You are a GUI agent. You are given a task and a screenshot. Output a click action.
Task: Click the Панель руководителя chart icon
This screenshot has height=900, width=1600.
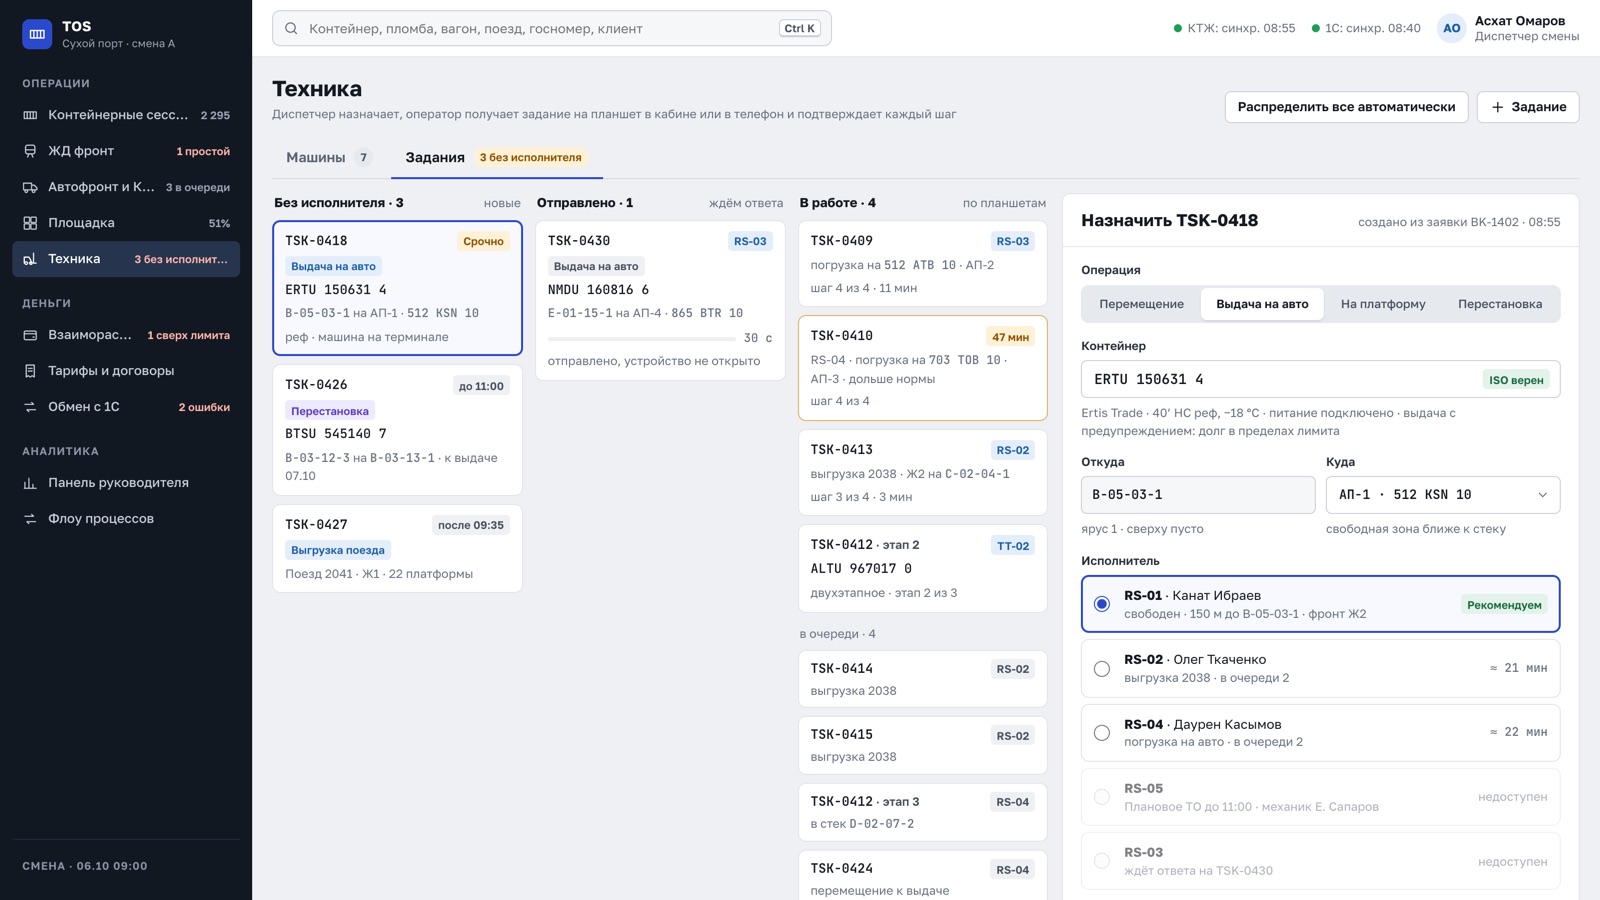coord(30,483)
